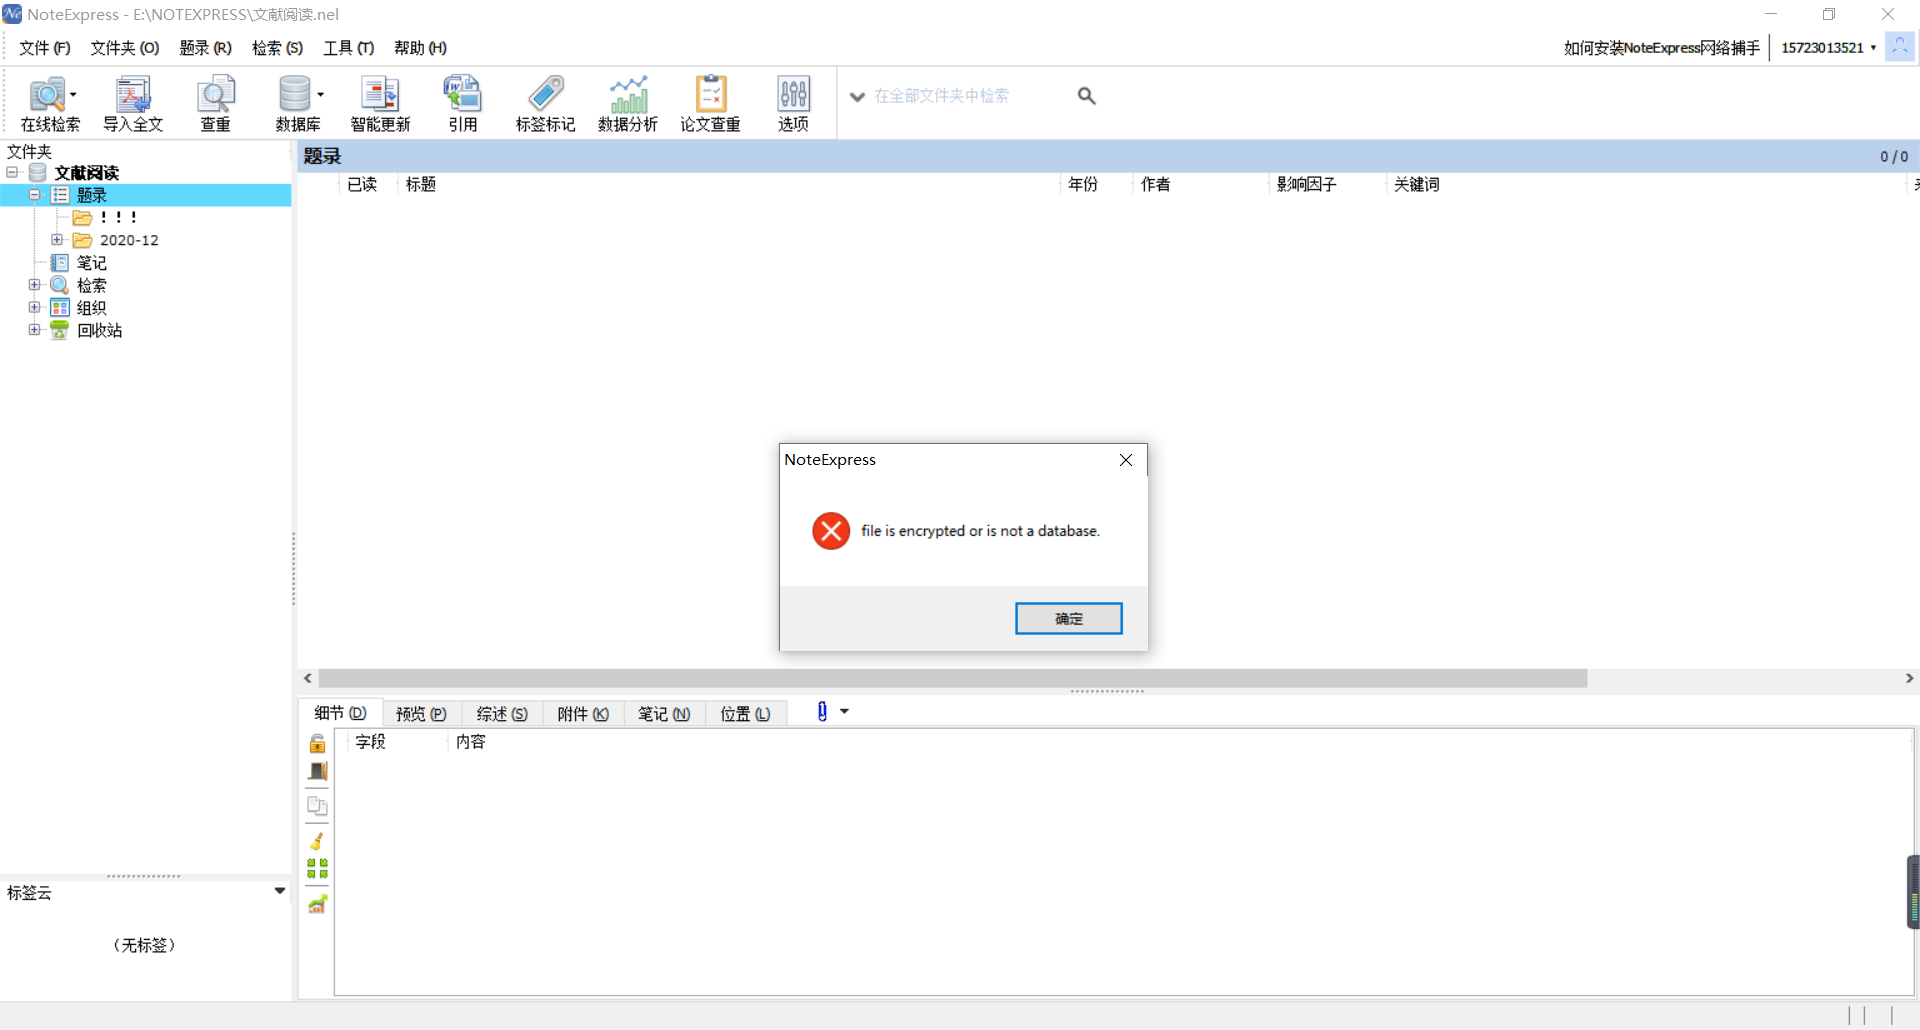Click the 关键词 column header

pos(1417,184)
